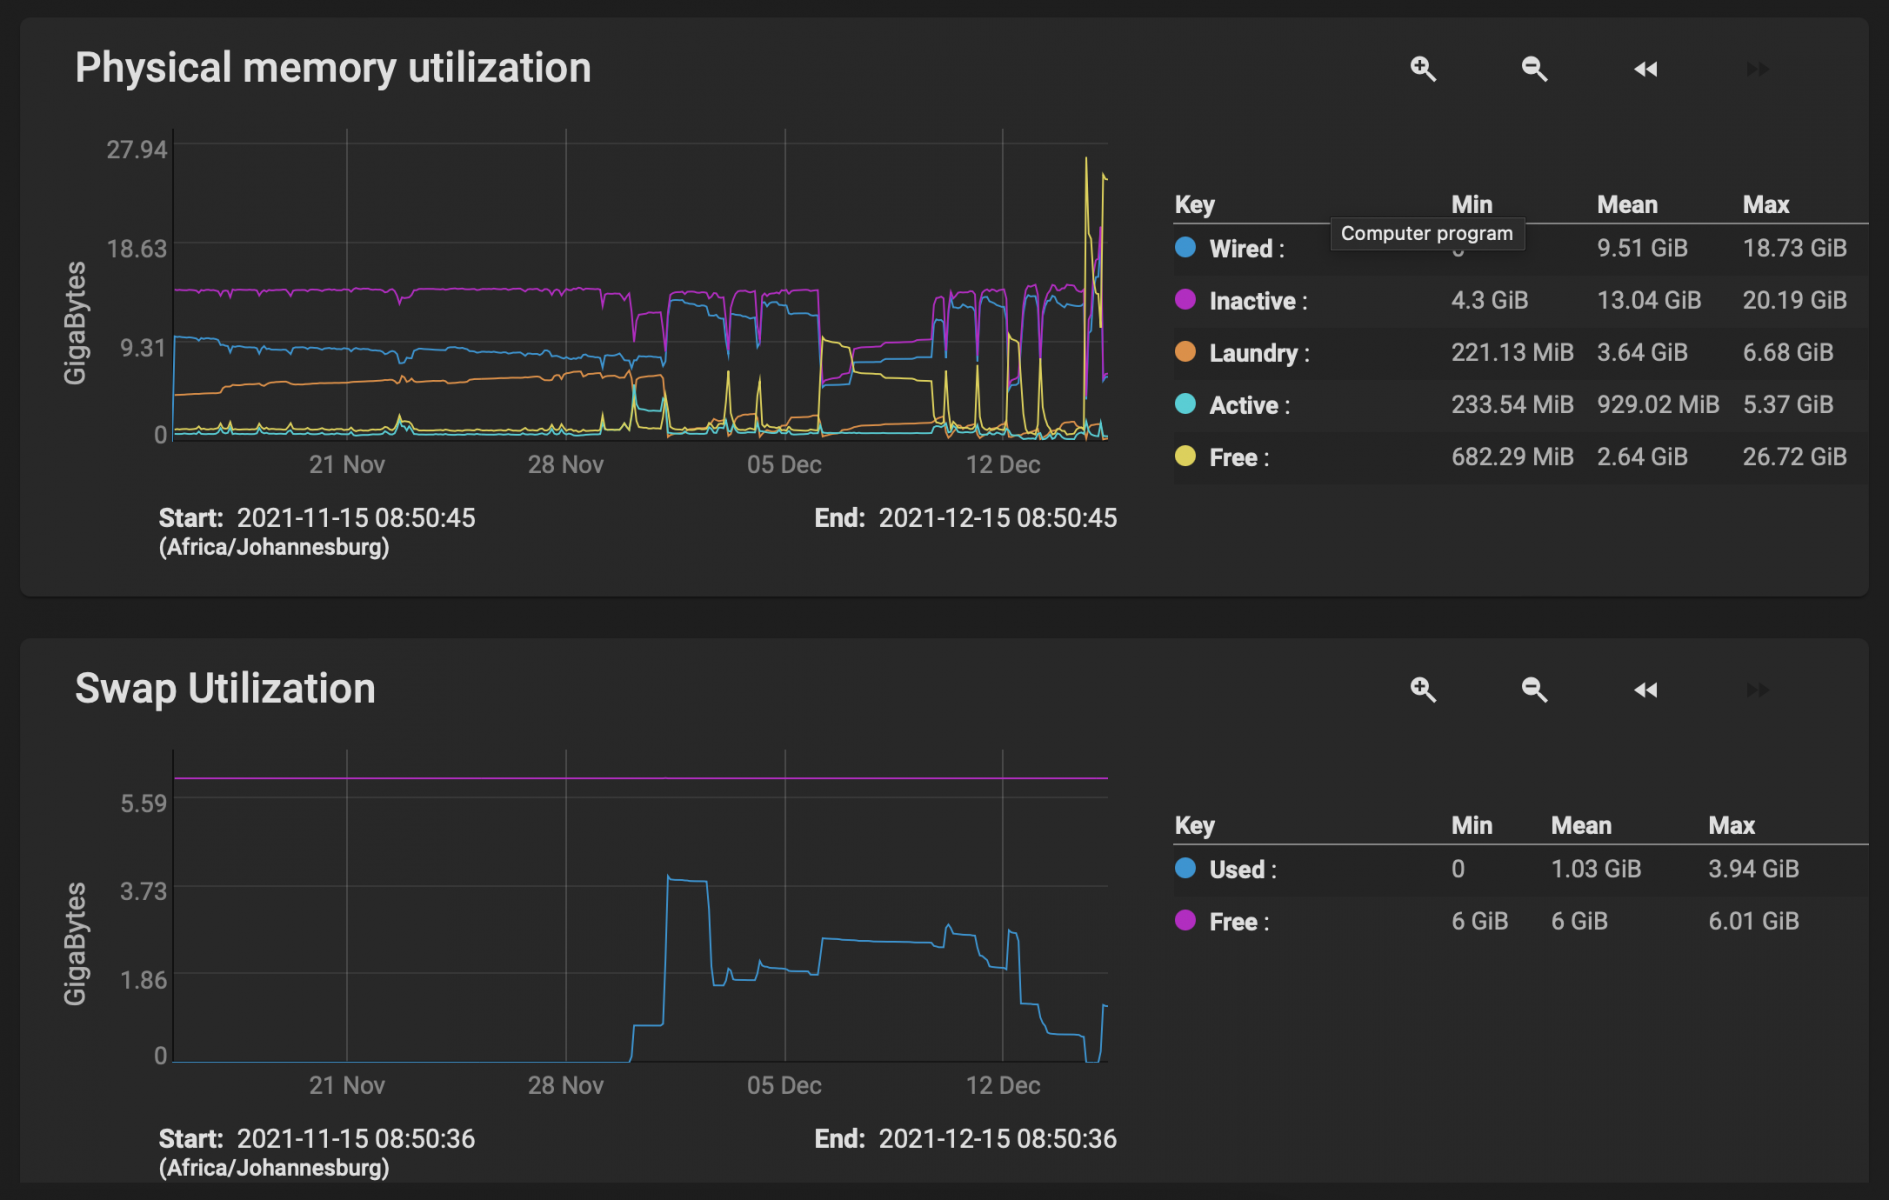This screenshot has height=1200, width=1889.
Task: Click the Active cyan legend dot
Action: click(x=1185, y=404)
